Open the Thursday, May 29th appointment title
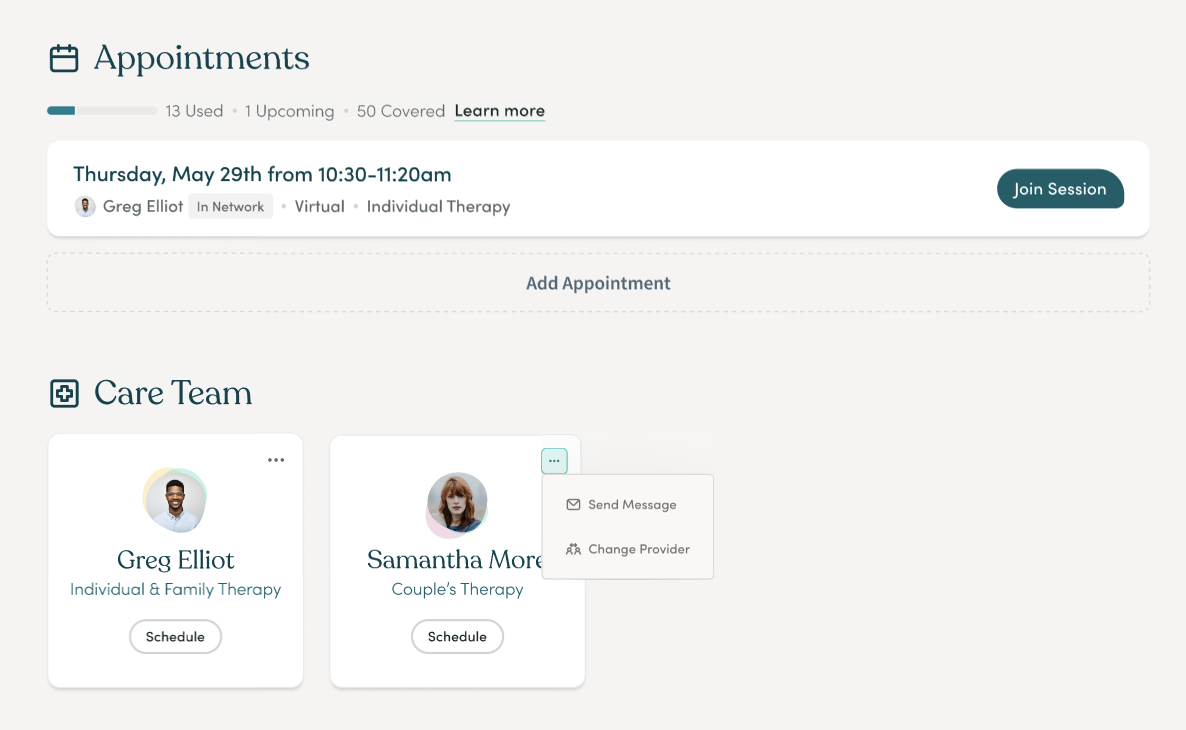 click(262, 175)
